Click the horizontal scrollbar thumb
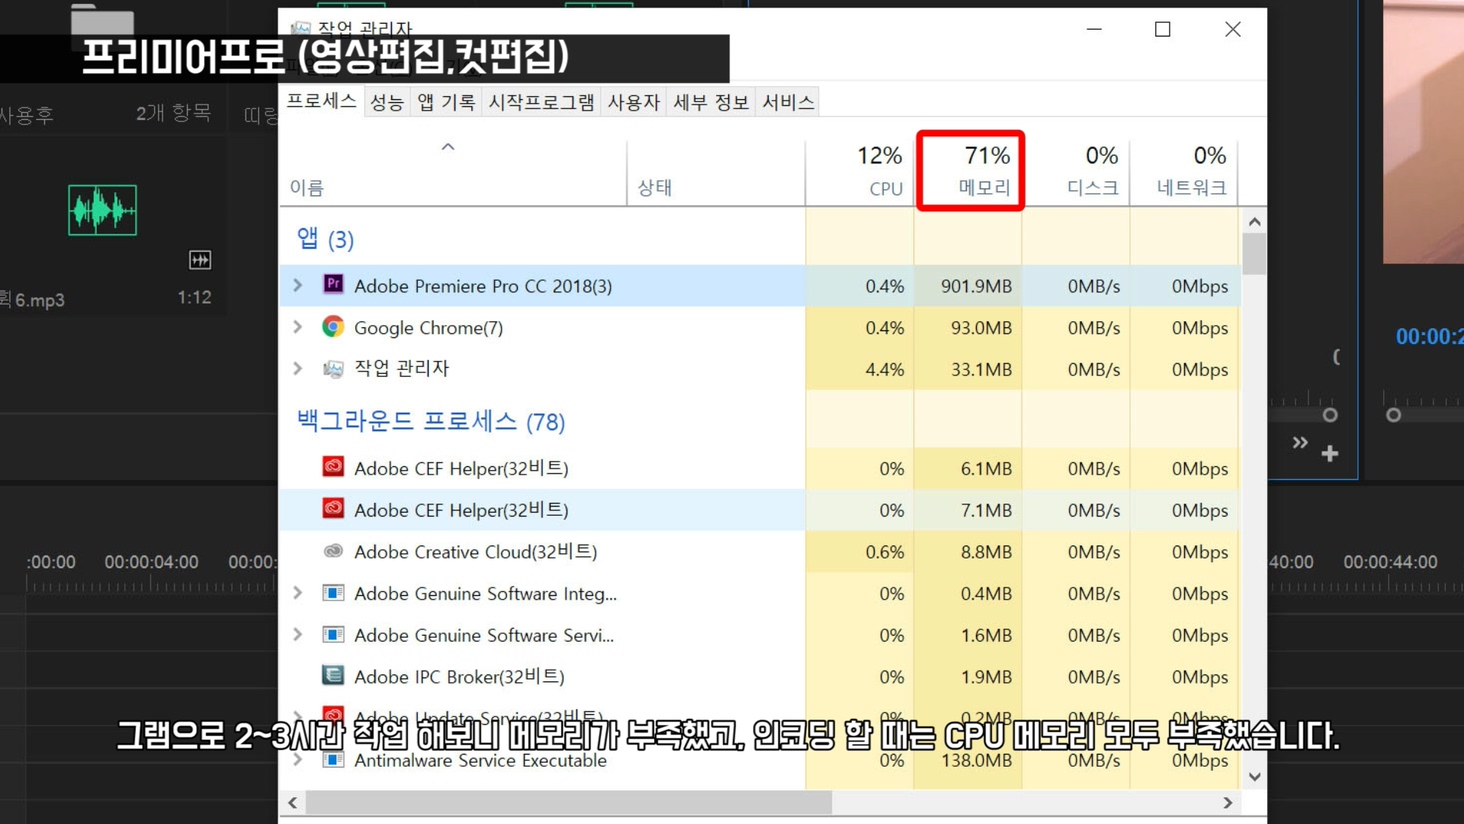 [x=569, y=803]
